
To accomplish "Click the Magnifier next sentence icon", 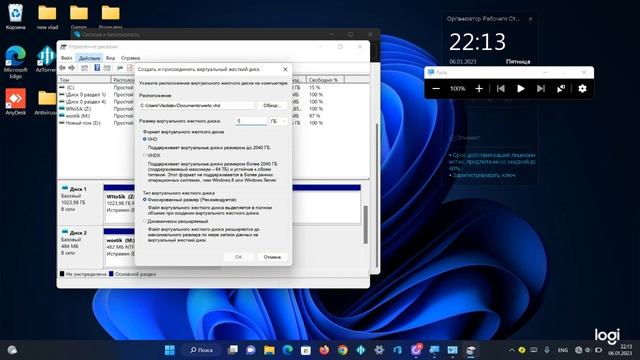I will (x=541, y=89).
